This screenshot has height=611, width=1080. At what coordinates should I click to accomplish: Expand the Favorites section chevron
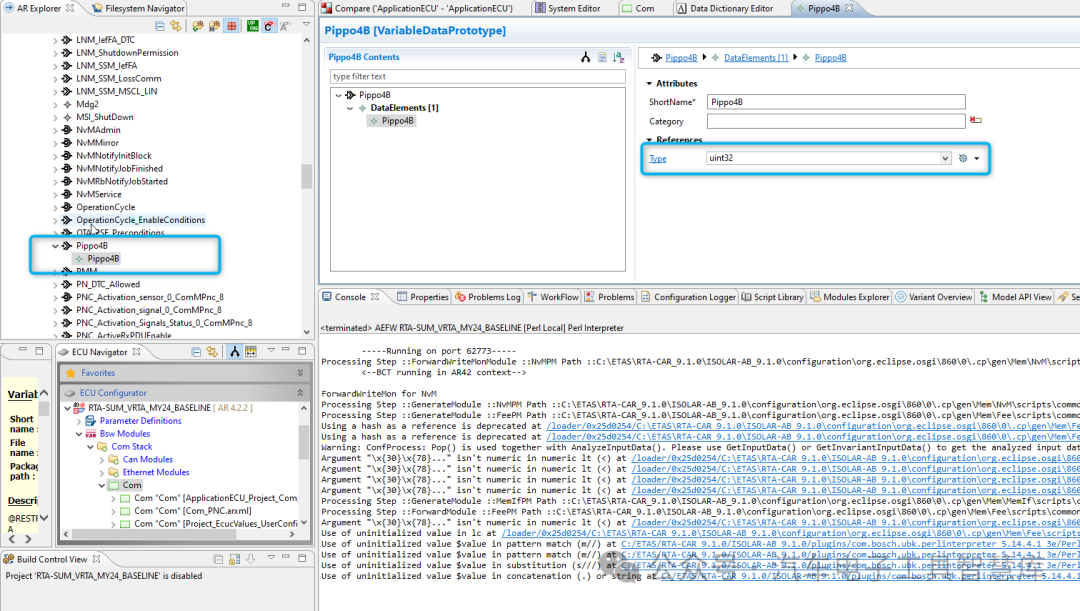(x=300, y=373)
